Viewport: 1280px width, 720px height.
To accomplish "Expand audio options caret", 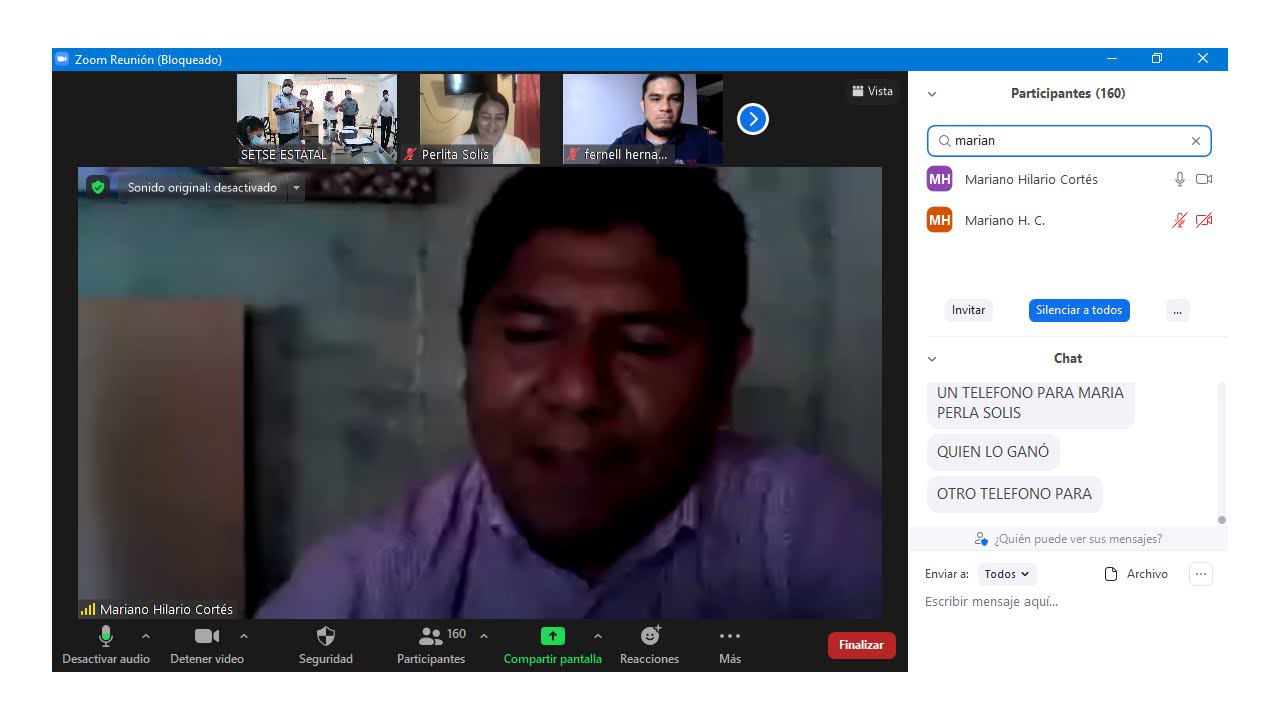I will coord(146,636).
